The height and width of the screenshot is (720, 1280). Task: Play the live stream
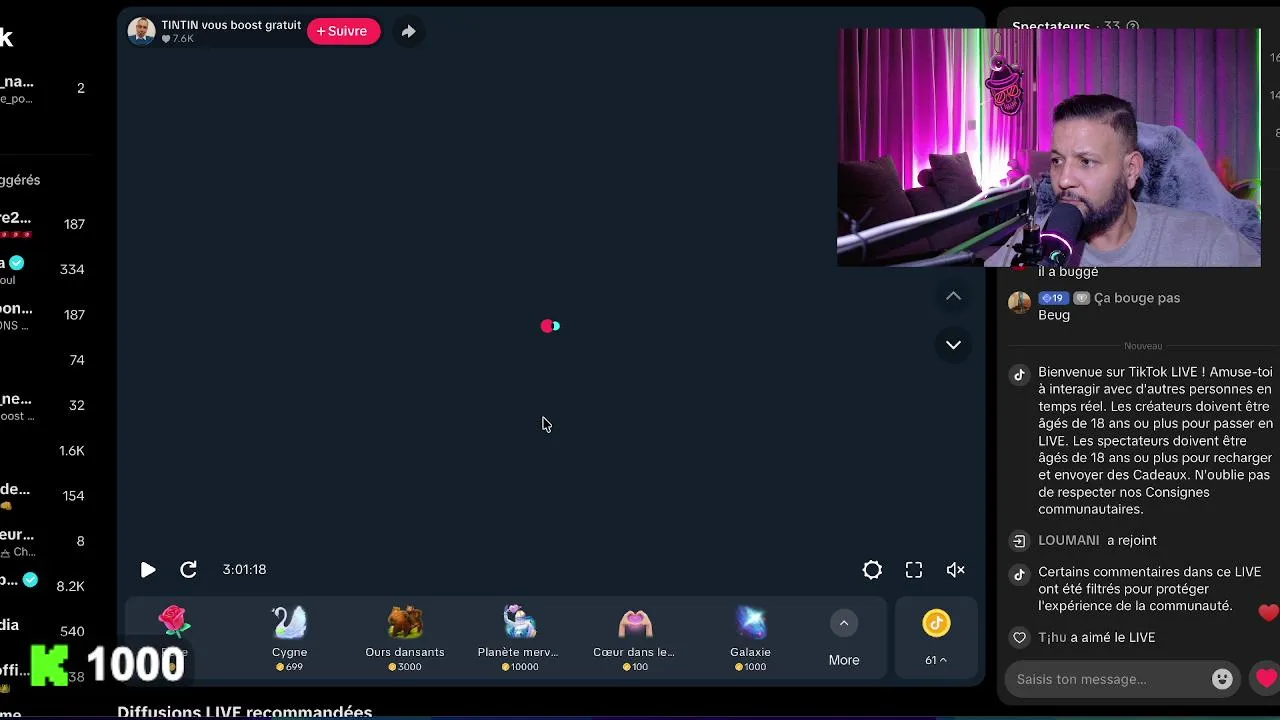(x=148, y=569)
